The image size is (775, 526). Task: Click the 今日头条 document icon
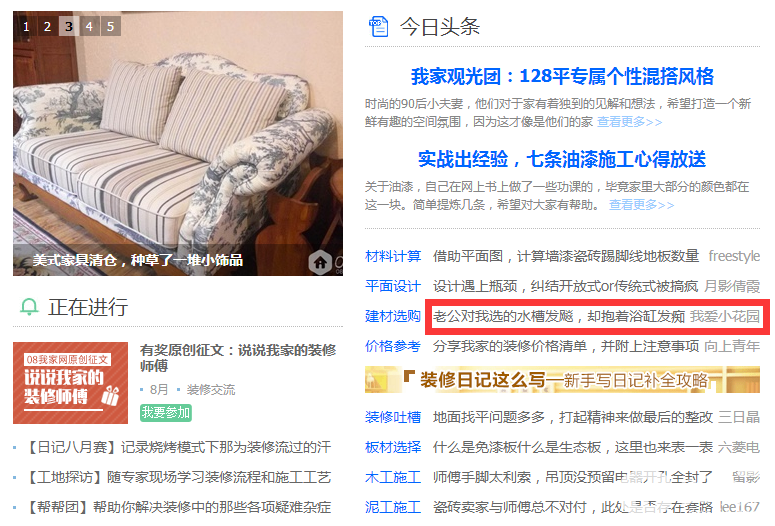pos(379,27)
